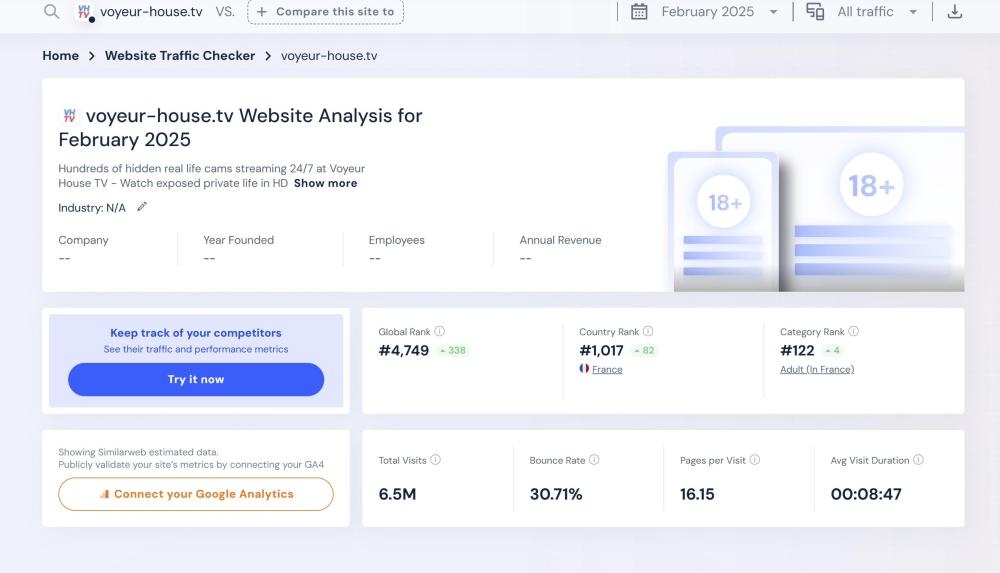Click the edit pencil next to Industry

tap(142, 207)
